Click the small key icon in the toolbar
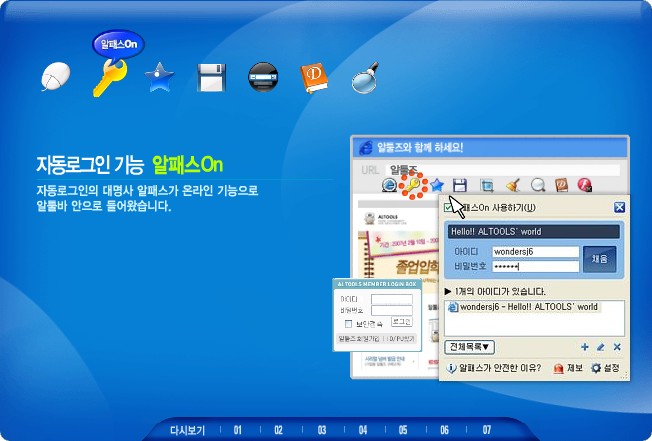Viewport: 652px width, 441px height. coord(412,185)
